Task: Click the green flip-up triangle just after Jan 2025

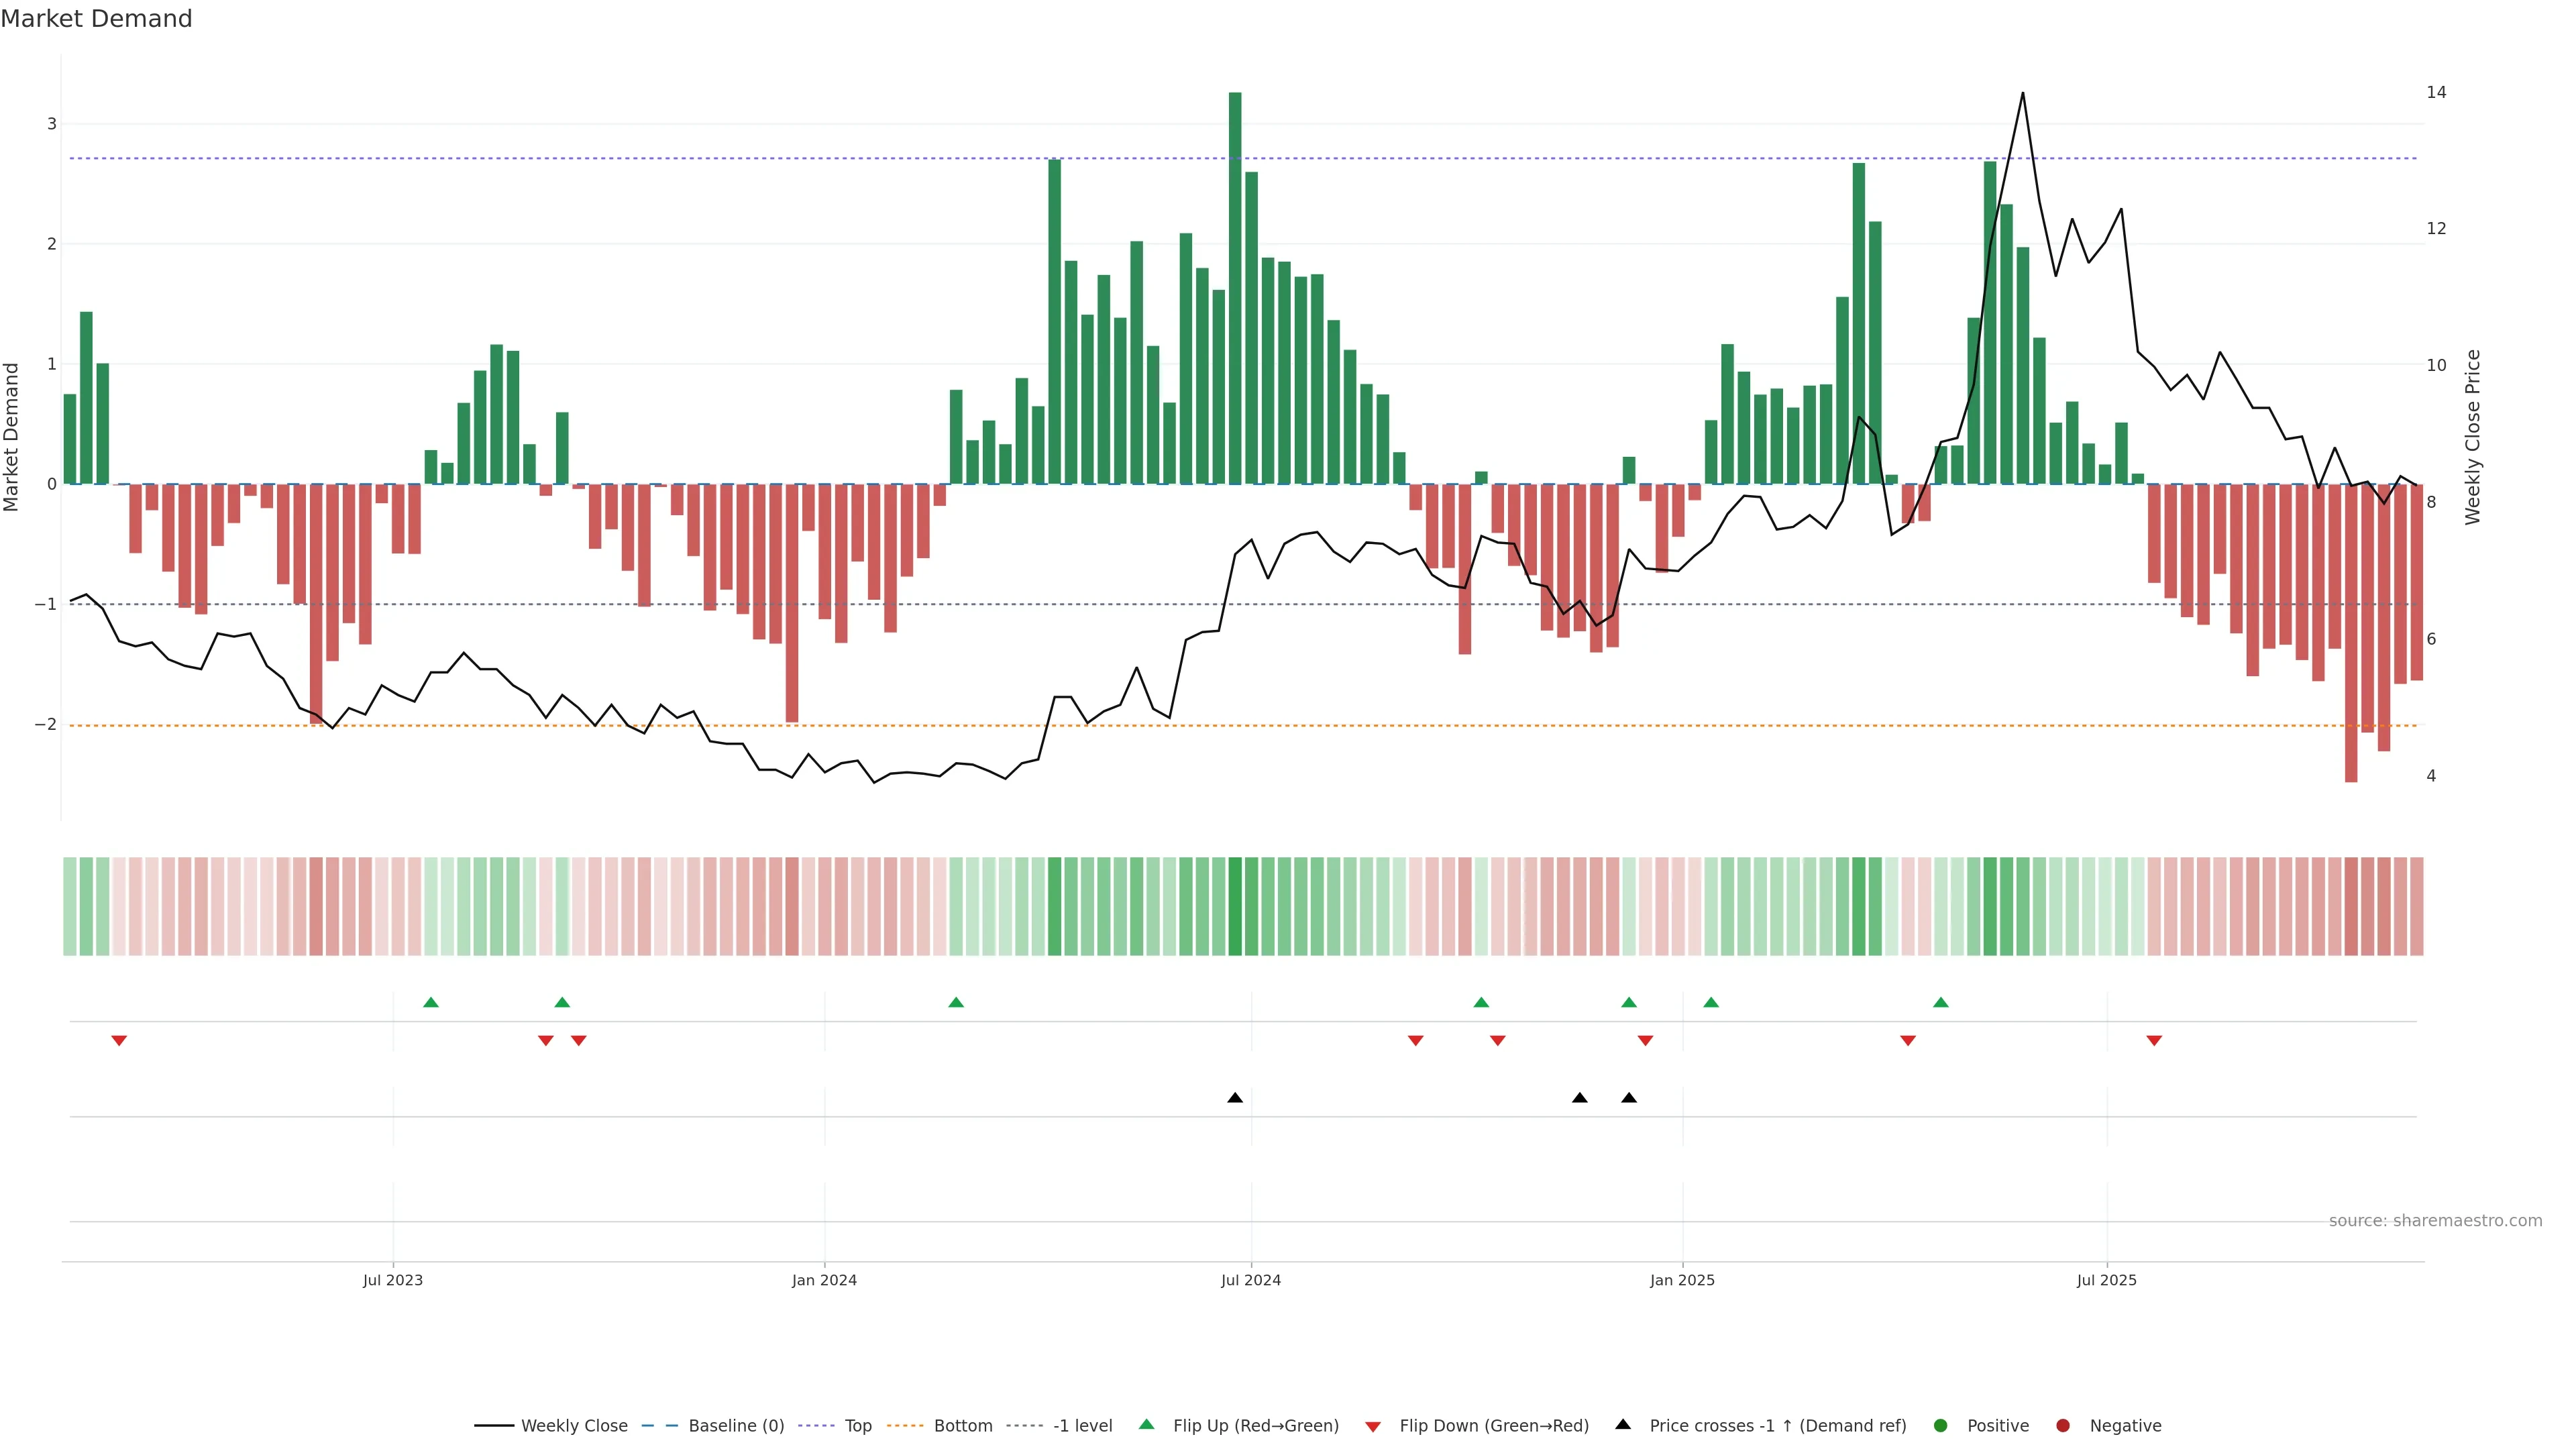Action: pyautogui.click(x=1711, y=1002)
